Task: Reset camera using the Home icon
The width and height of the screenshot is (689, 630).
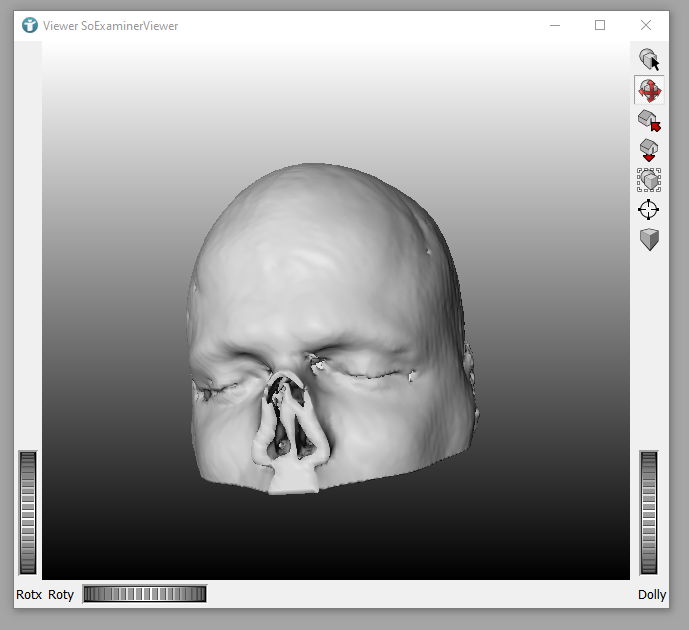Action: [649, 121]
